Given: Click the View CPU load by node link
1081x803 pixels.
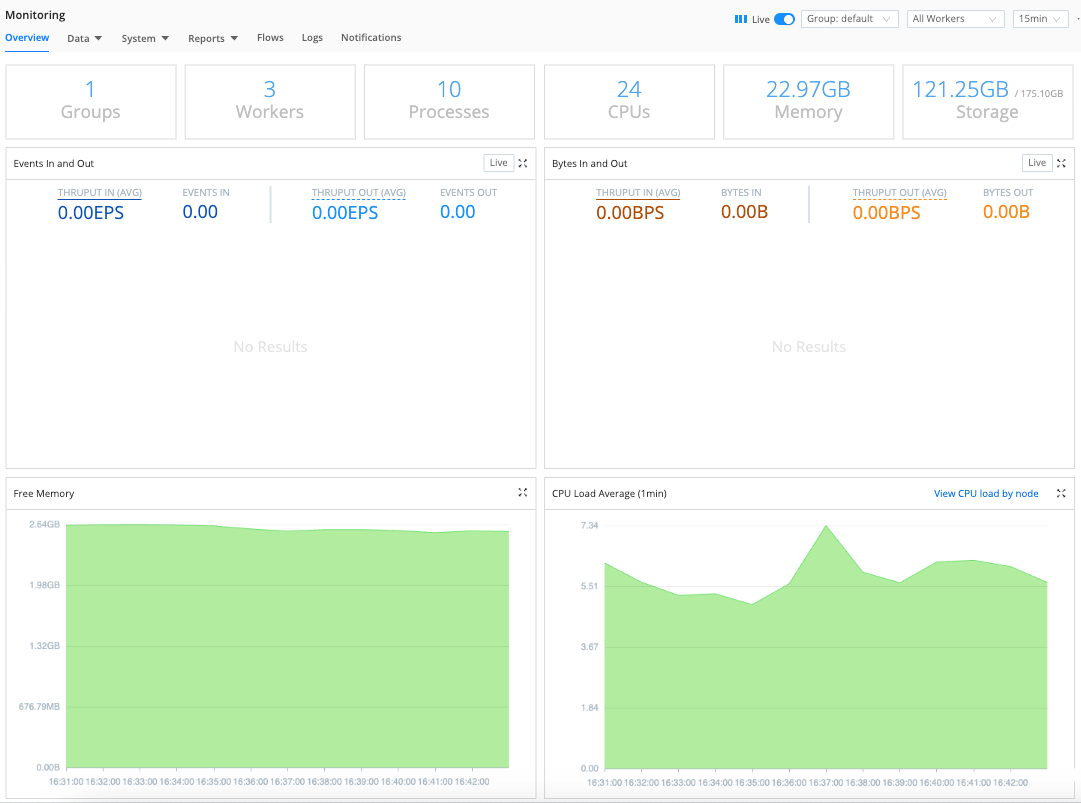Looking at the screenshot, I should 986,493.
